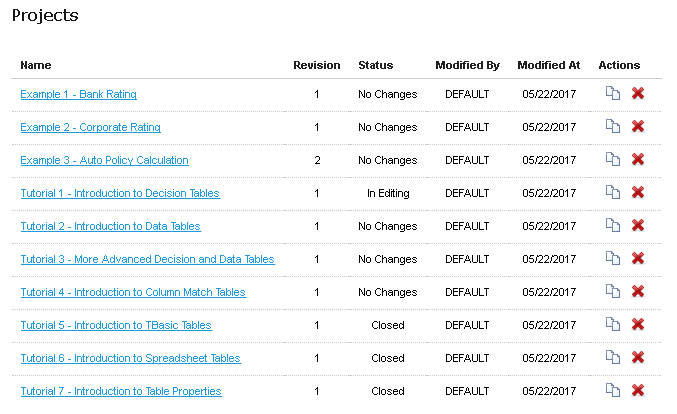Viewport: 677px width, 414px height.
Task: Copy the Tutorial 5 TBasic Tables project
Action: click(x=613, y=325)
